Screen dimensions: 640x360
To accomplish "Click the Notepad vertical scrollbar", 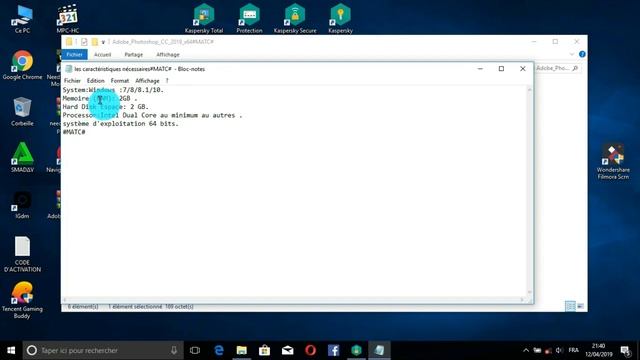I will (x=530, y=191).
